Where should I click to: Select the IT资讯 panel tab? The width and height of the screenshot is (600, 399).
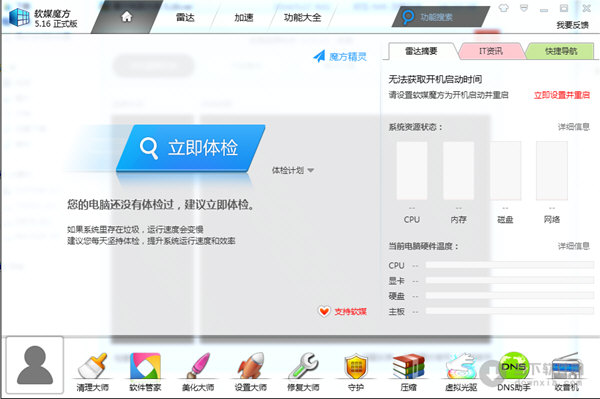[491, 51]
